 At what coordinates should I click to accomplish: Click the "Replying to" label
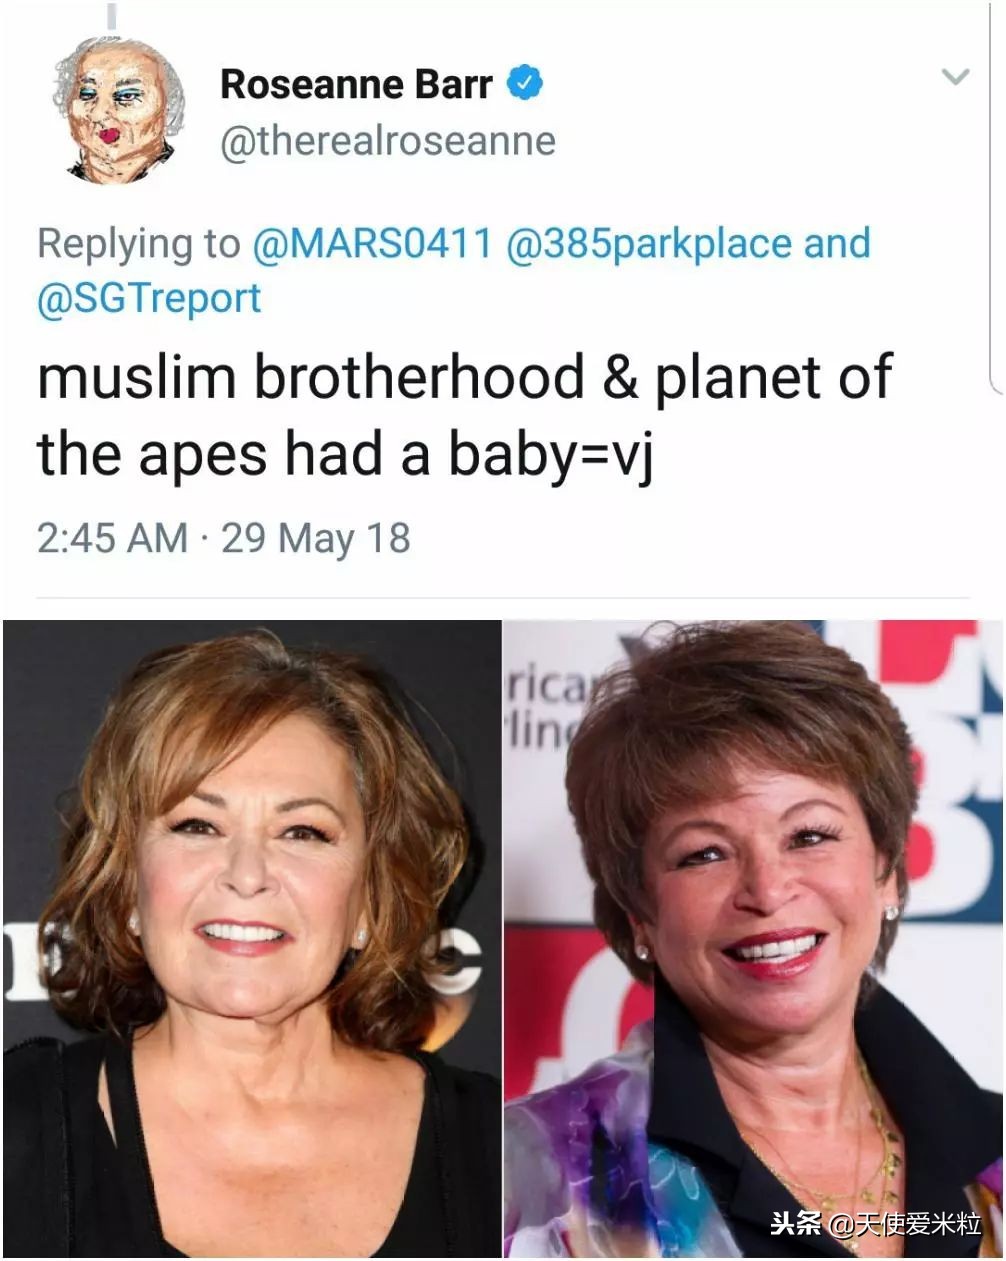tap(138, 244)
